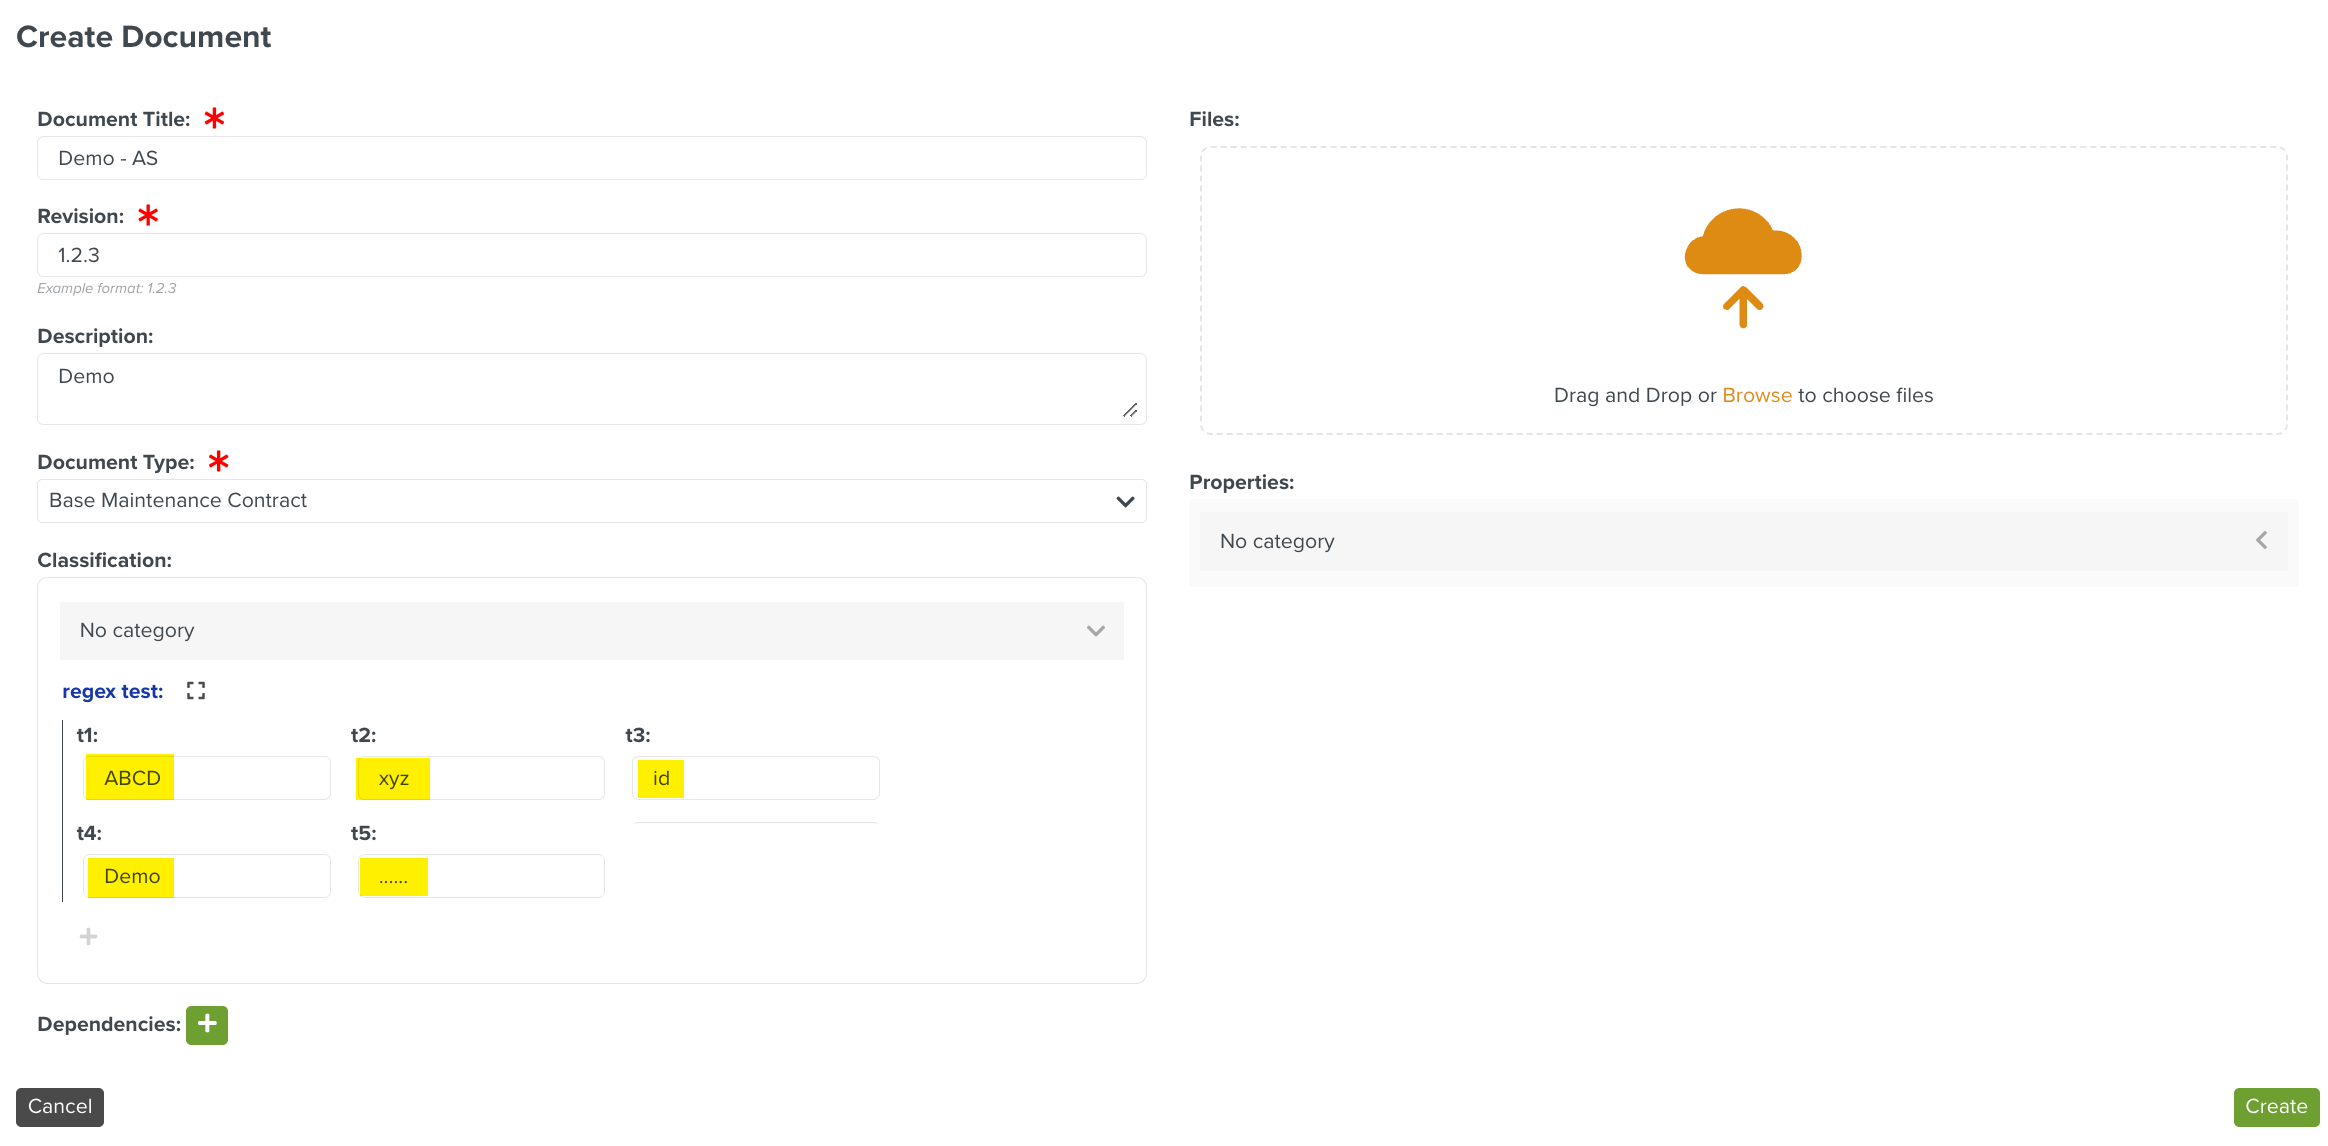Viewport: 2328px width, 1146px height.
Task: Click inside the Description textarea
Action: (590, 388)
